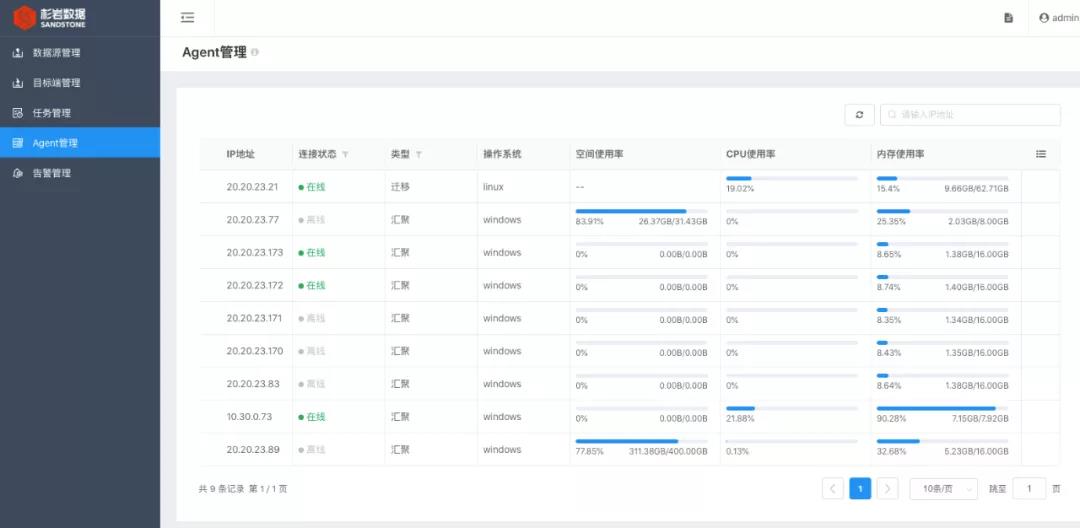This screenshot has height=528, width=1080.
Task: Open the 类型 column filter
Action: [x=418, y=155]
